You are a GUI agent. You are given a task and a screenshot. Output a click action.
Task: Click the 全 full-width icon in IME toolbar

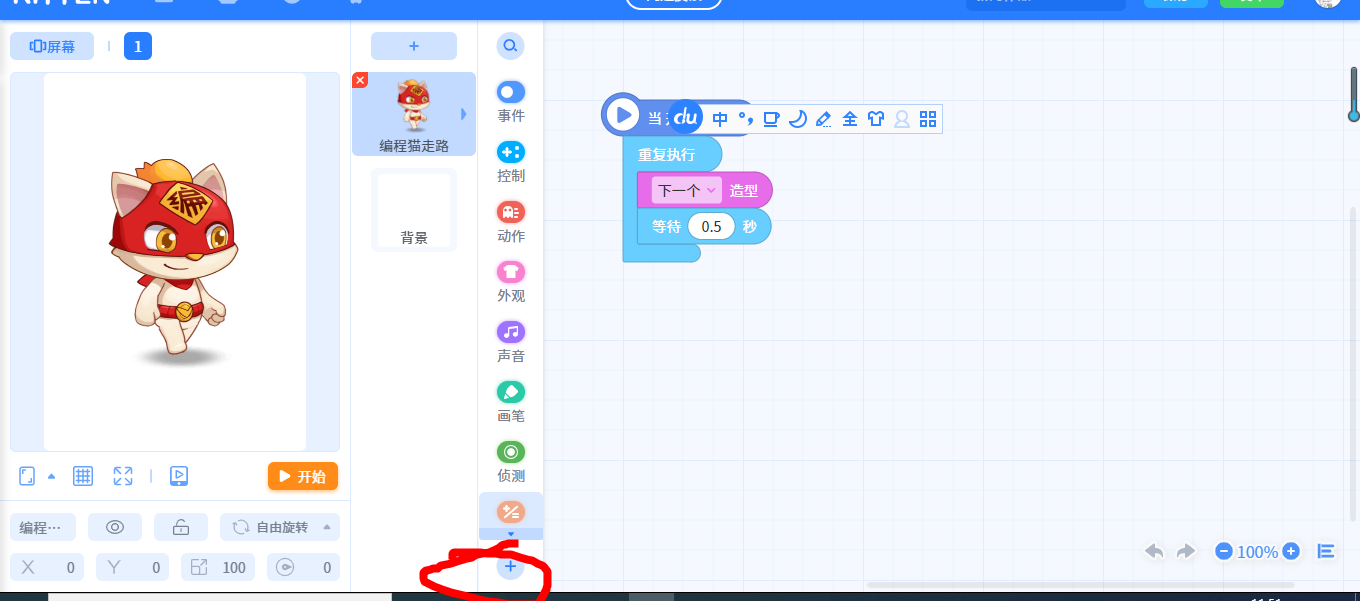850,119
